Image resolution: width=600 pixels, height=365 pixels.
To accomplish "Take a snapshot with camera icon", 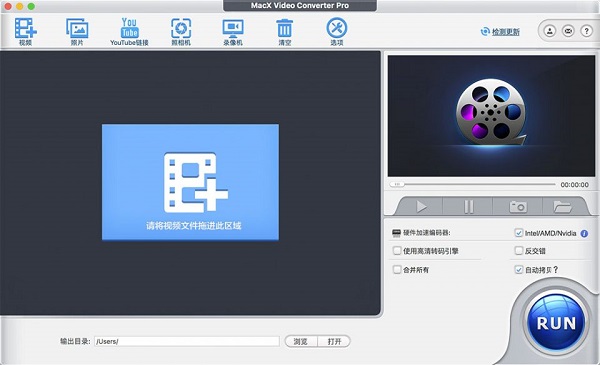I will [x=518, y=207].
